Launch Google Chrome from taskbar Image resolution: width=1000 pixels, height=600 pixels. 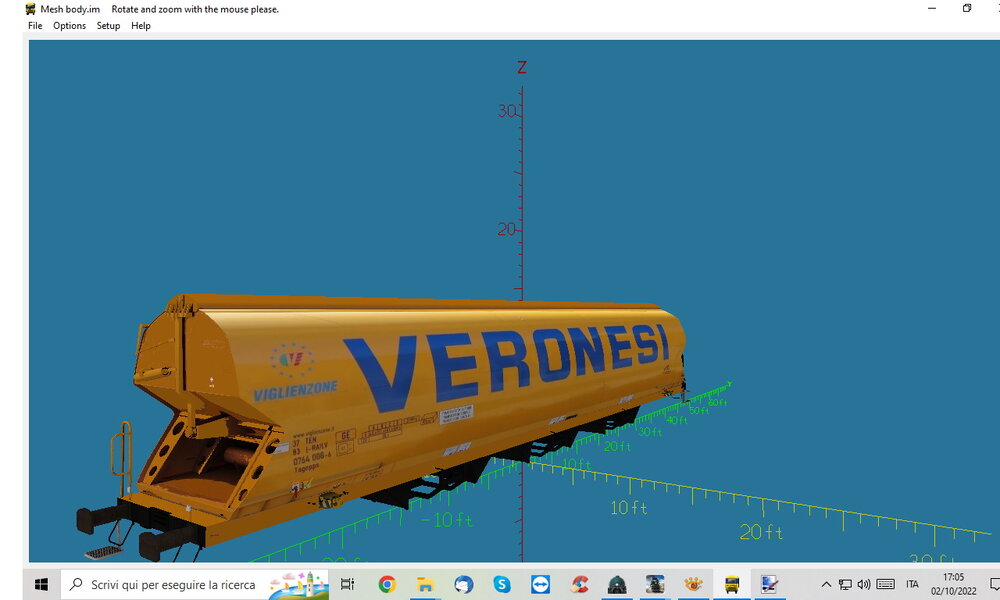386,584
